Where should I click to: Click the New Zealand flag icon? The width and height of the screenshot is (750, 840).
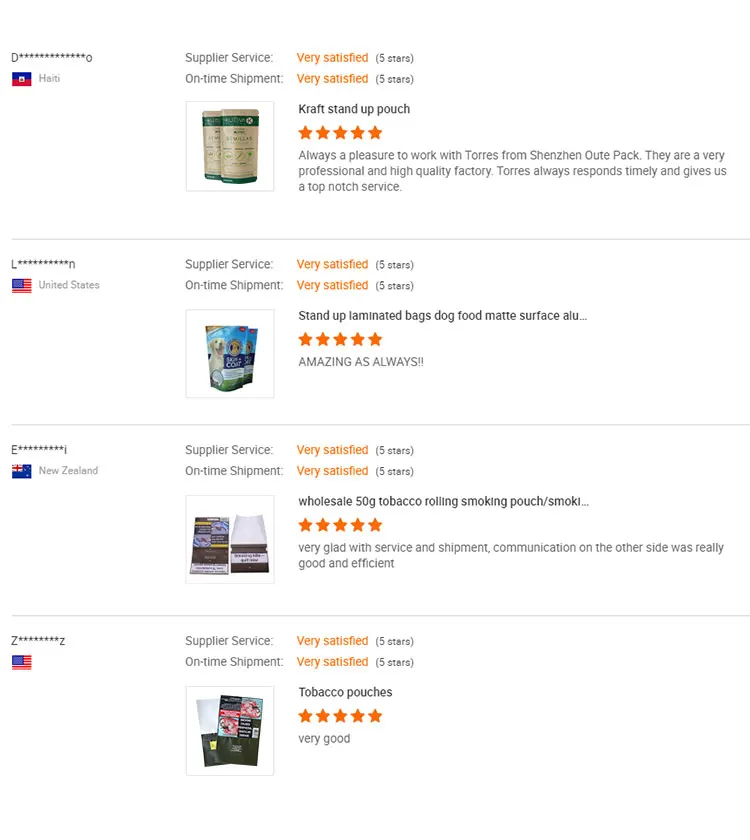22,472
